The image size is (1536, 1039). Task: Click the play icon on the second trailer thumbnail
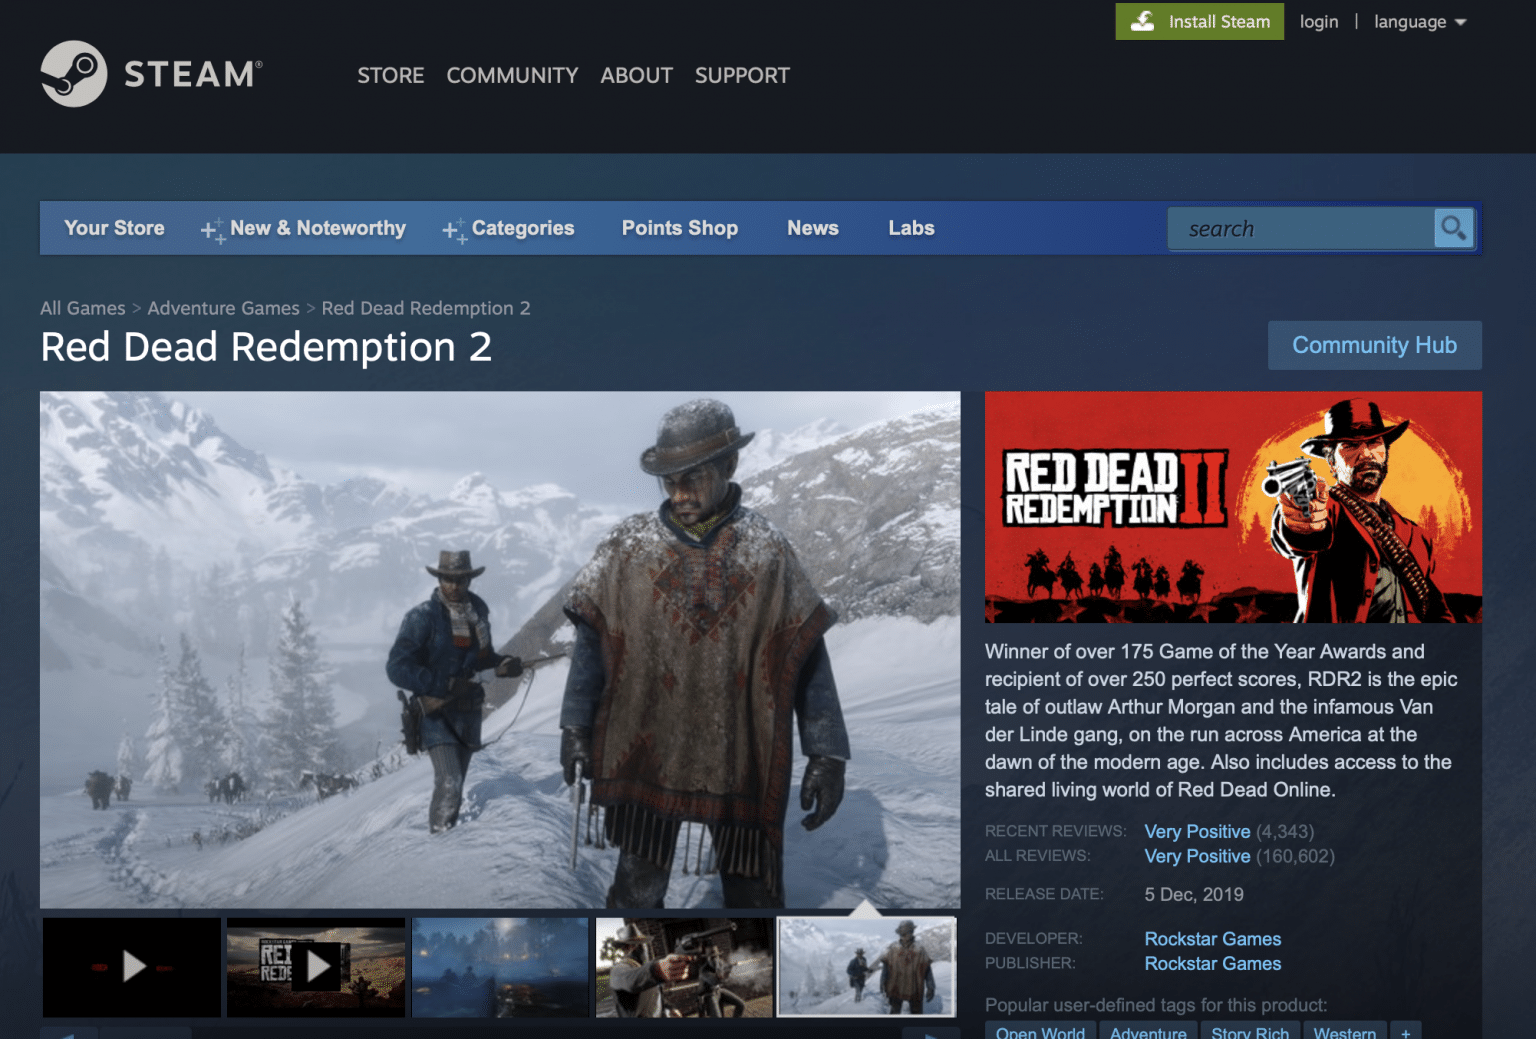[320, 967]
